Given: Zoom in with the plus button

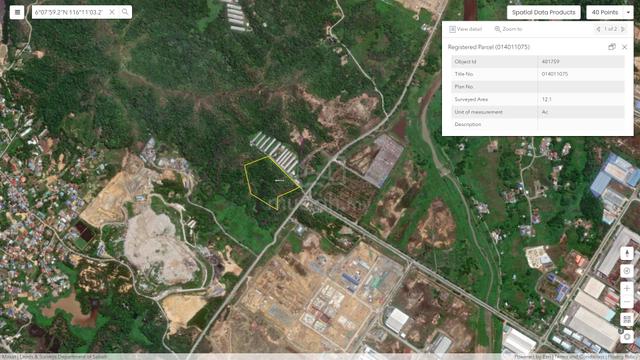Looking at the screenshot, I should pos(627,288).
